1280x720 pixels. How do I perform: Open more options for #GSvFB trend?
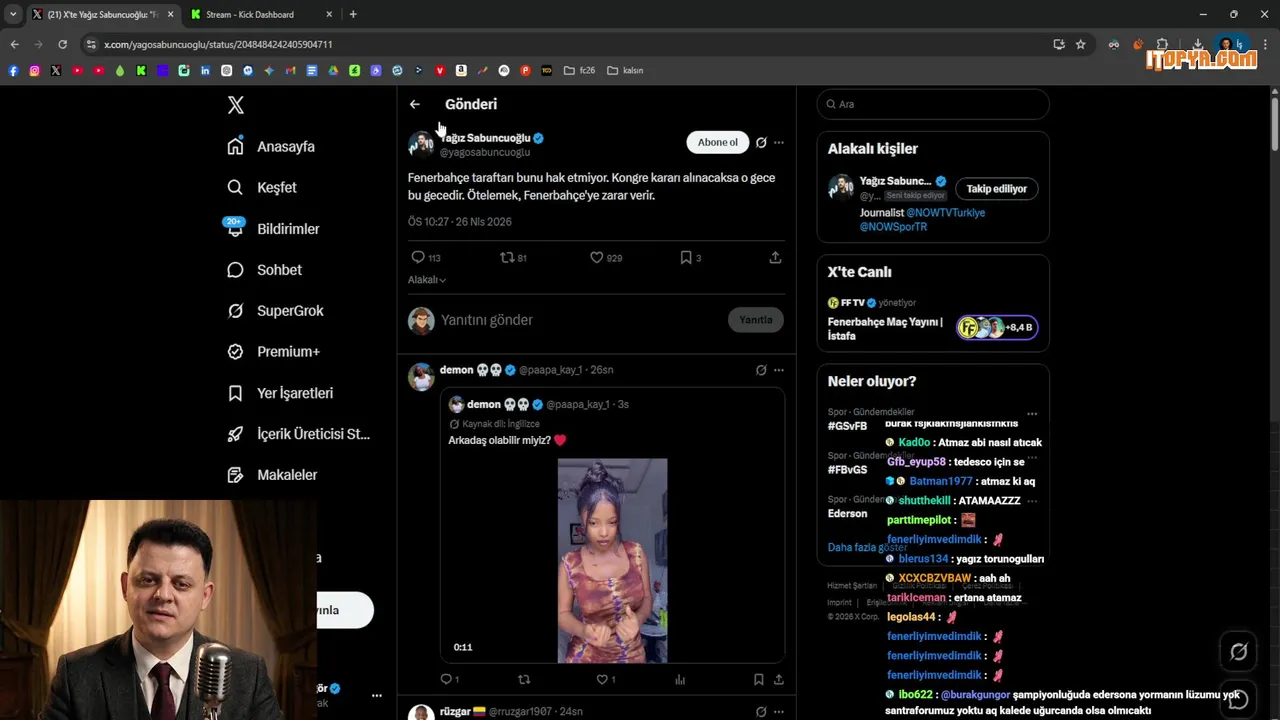click(x=1032, y=414)
